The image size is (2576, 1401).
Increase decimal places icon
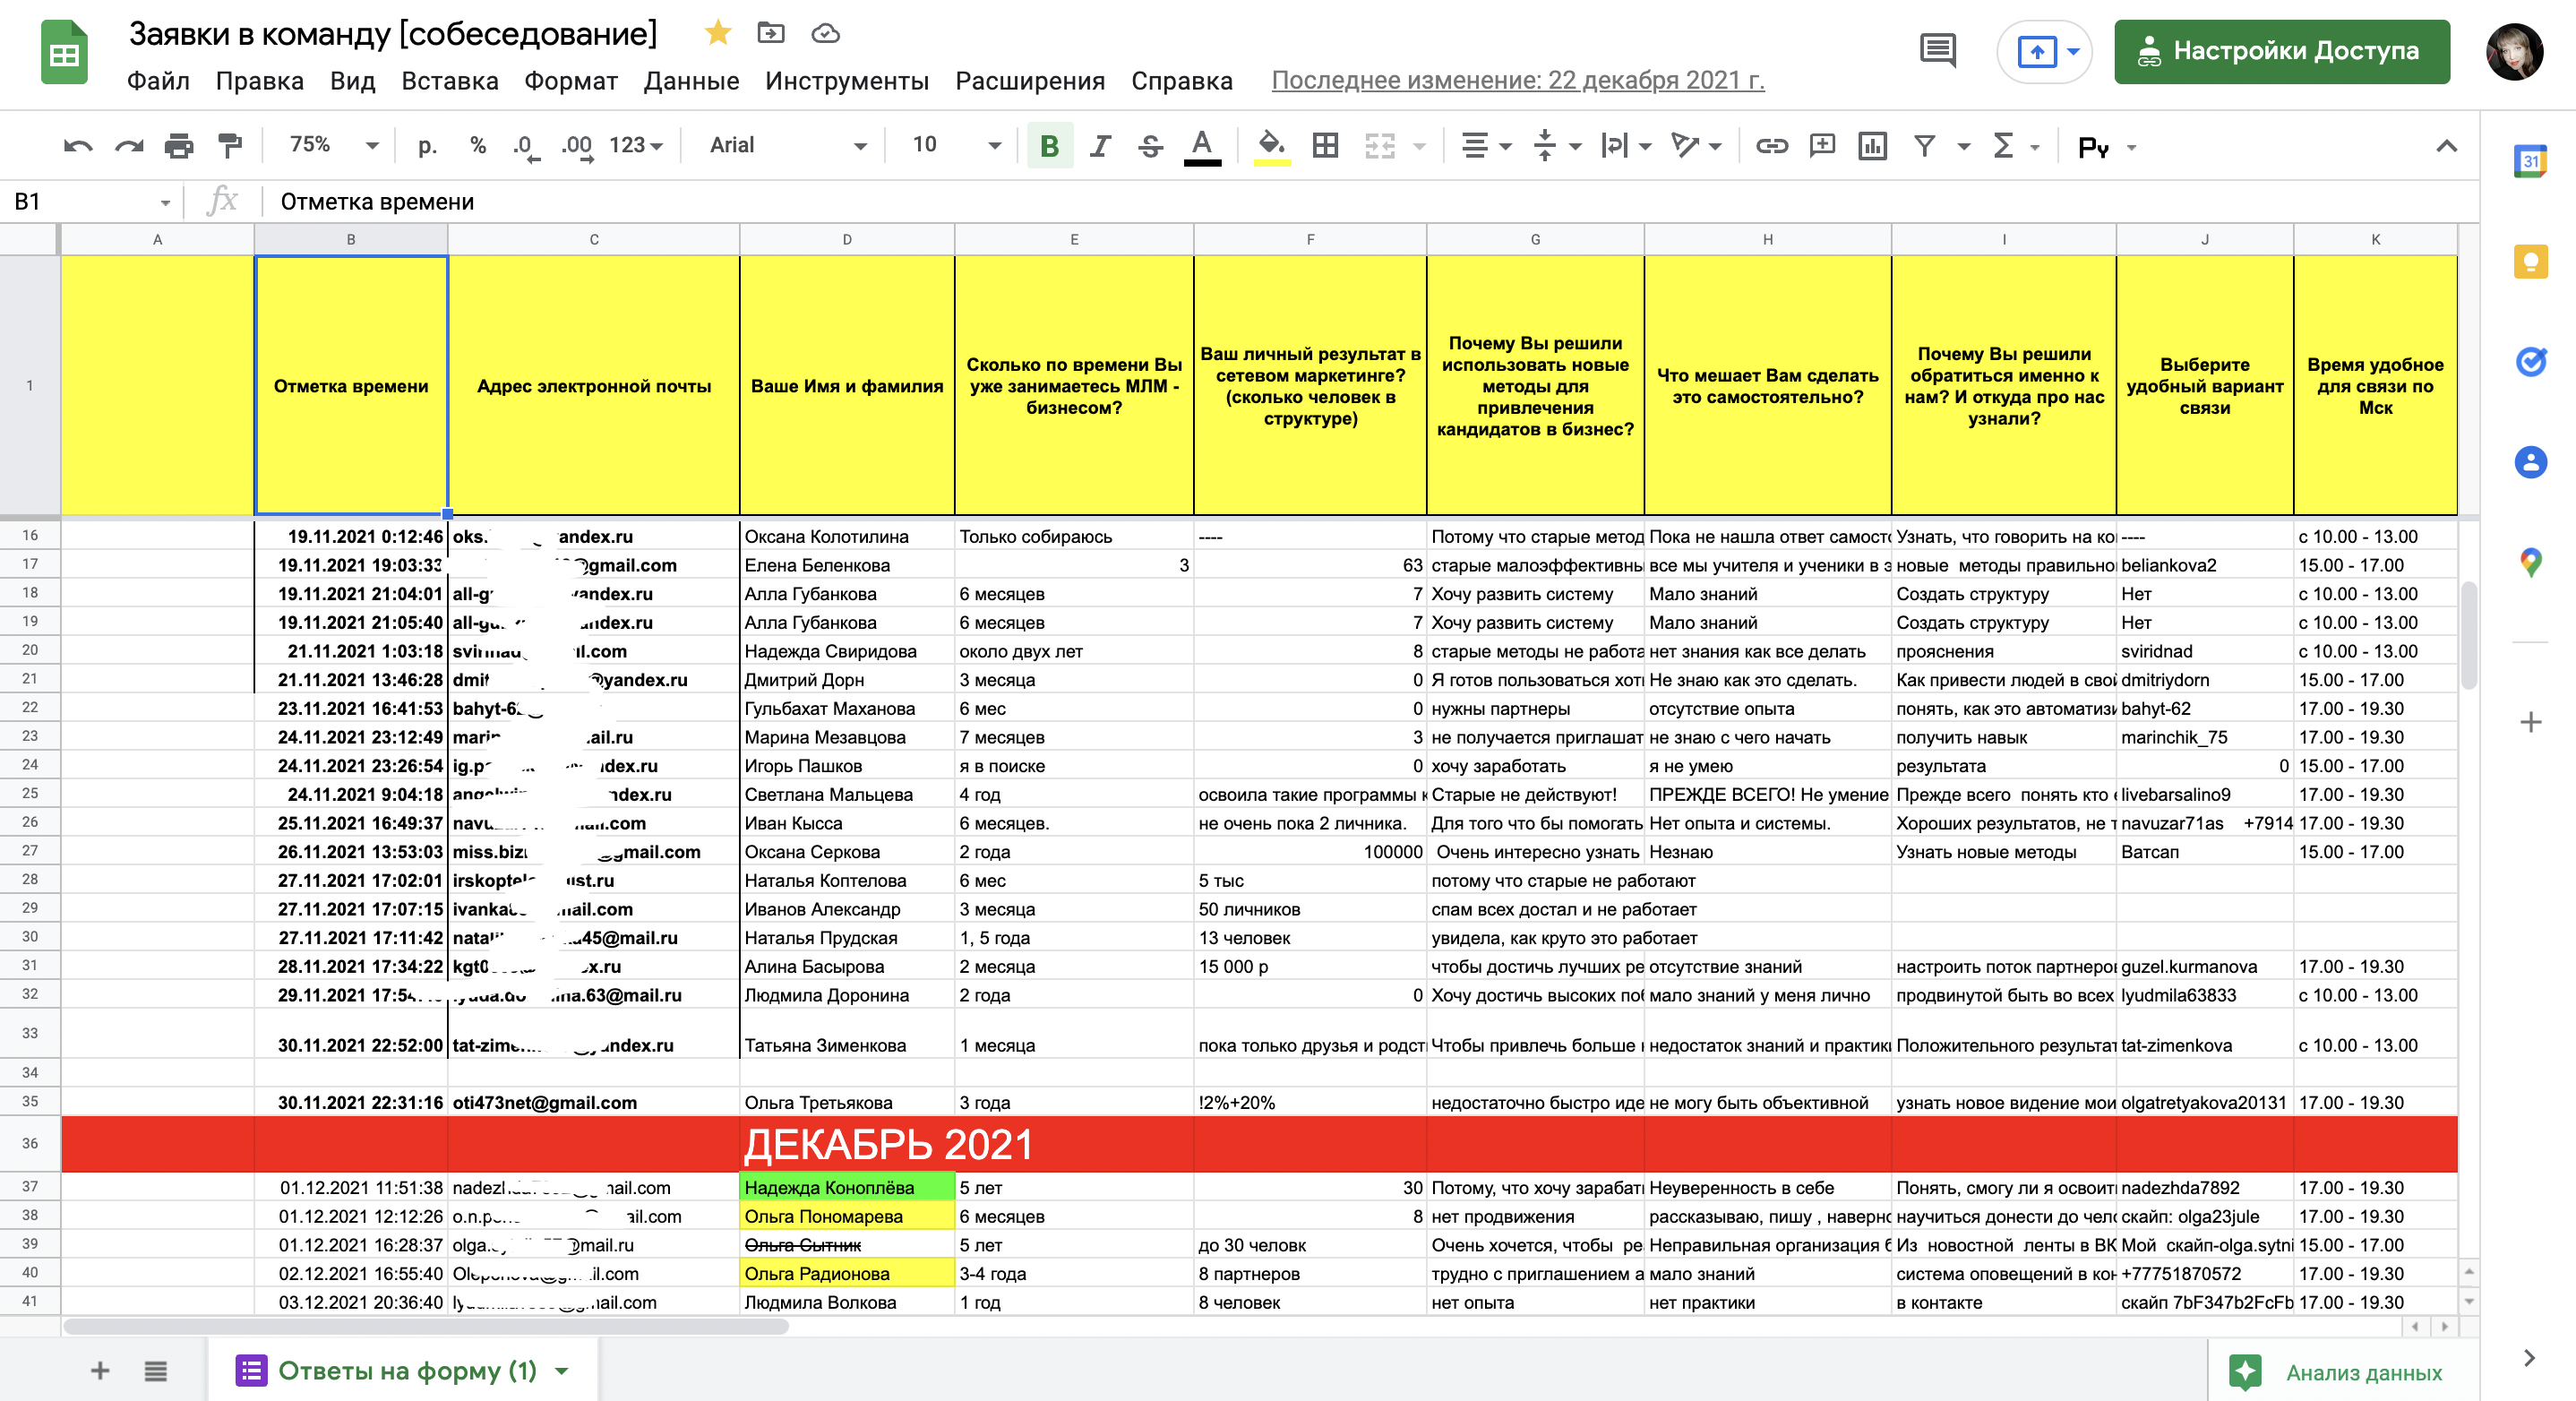[577, 146]
